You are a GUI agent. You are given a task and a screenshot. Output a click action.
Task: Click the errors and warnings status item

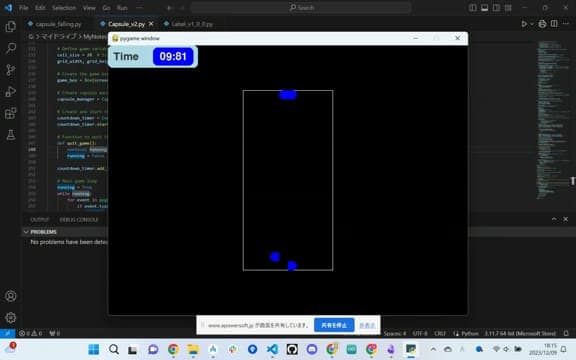31,333
